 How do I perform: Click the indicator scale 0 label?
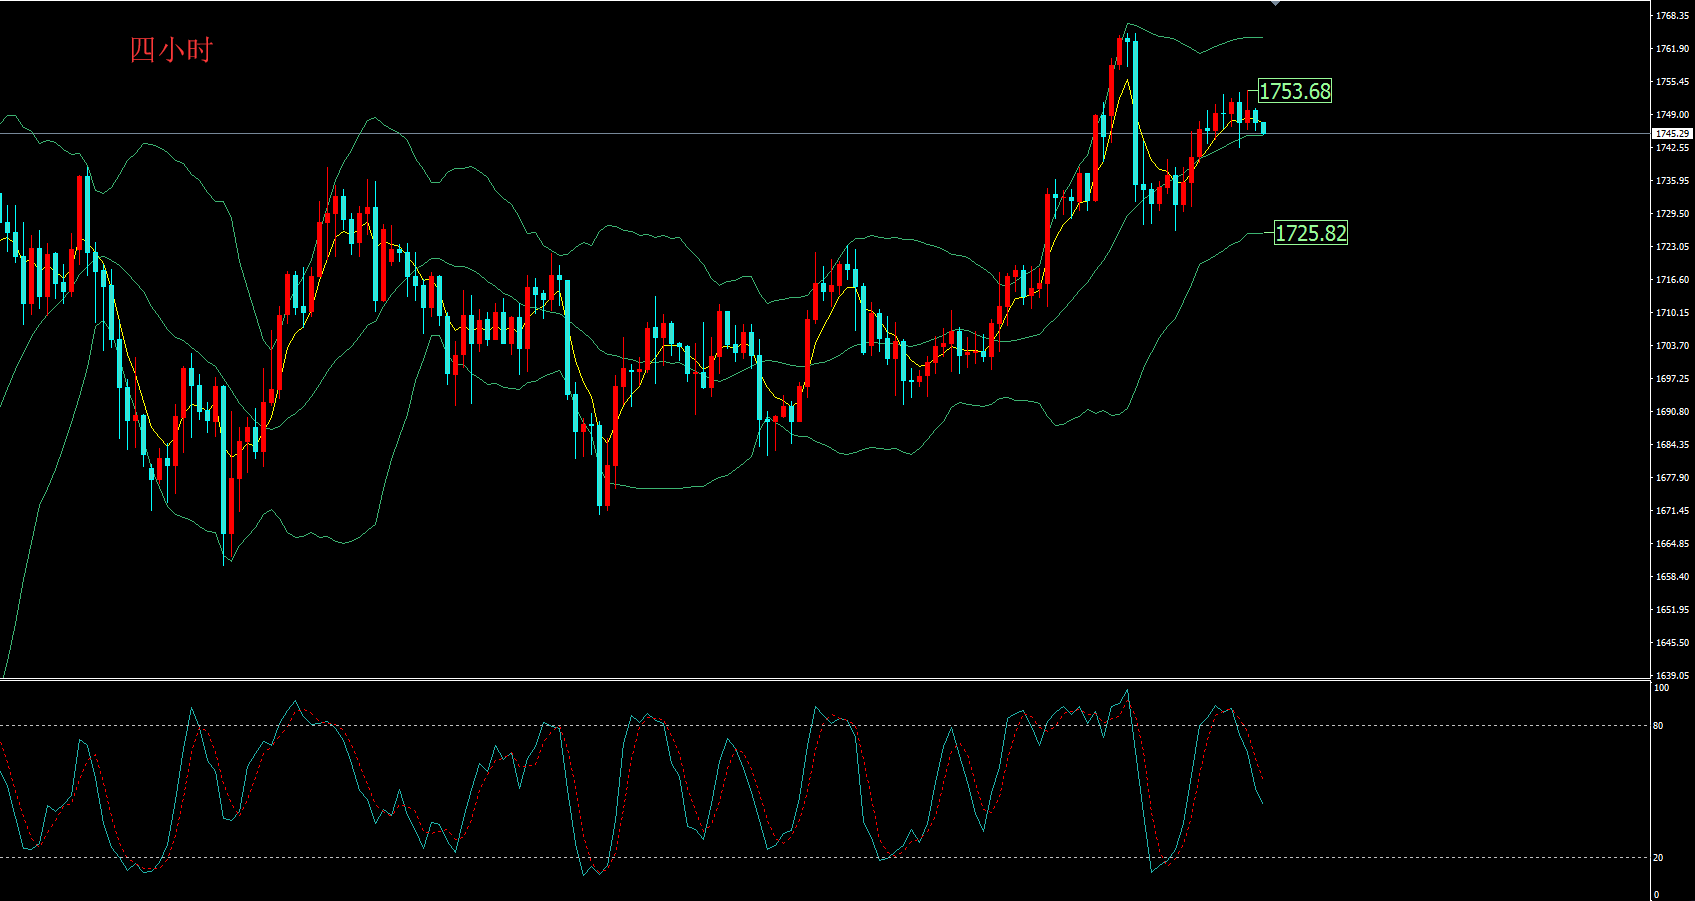coord(1656,895)
